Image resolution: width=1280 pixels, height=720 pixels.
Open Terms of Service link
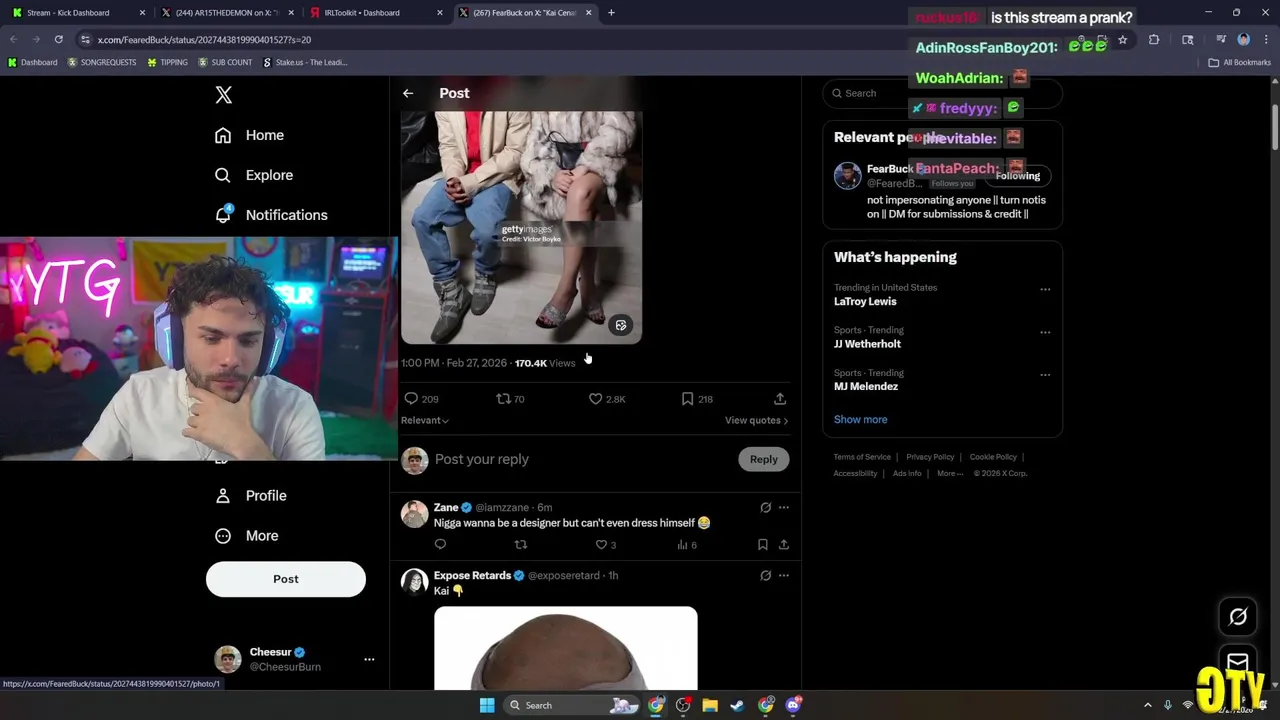coord(862,457)
